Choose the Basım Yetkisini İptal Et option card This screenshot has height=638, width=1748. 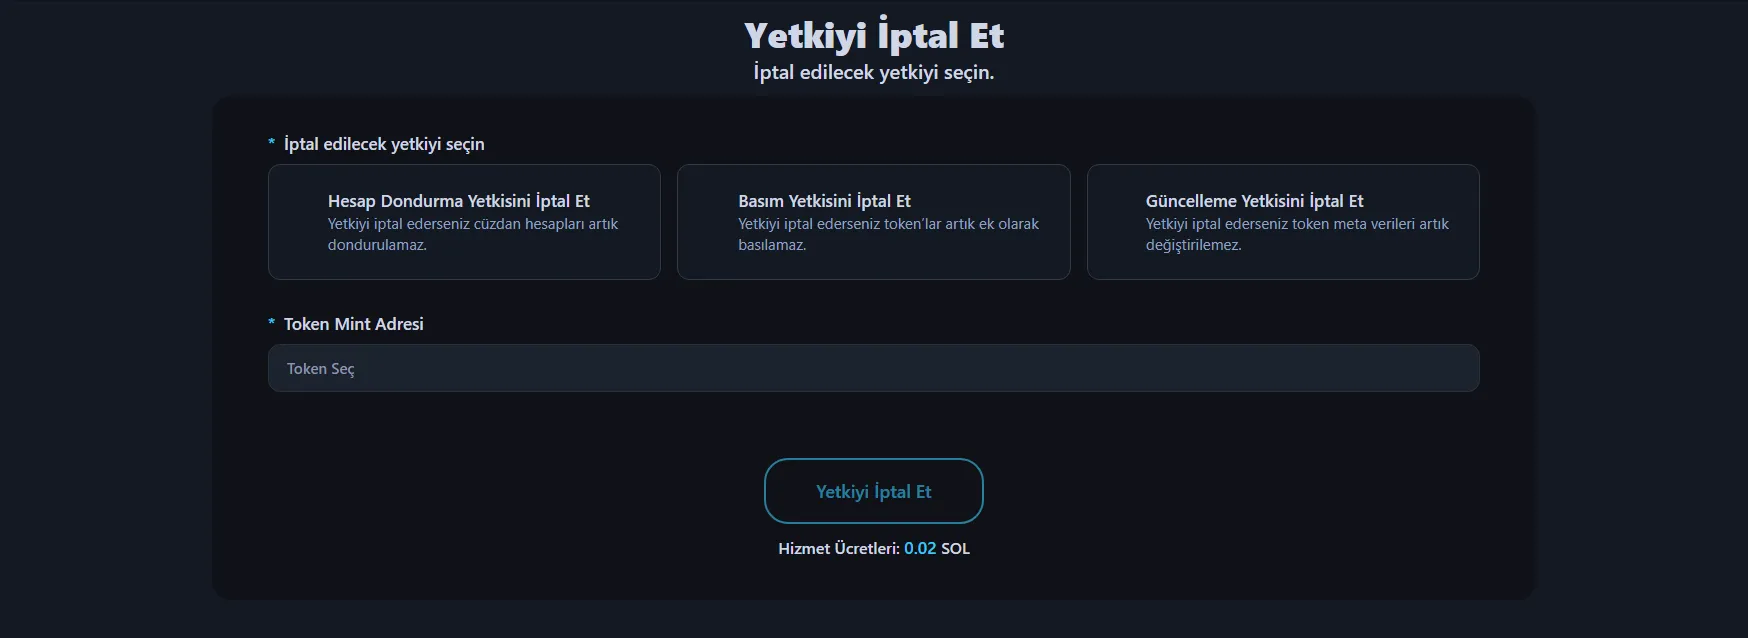click(873, 222)
